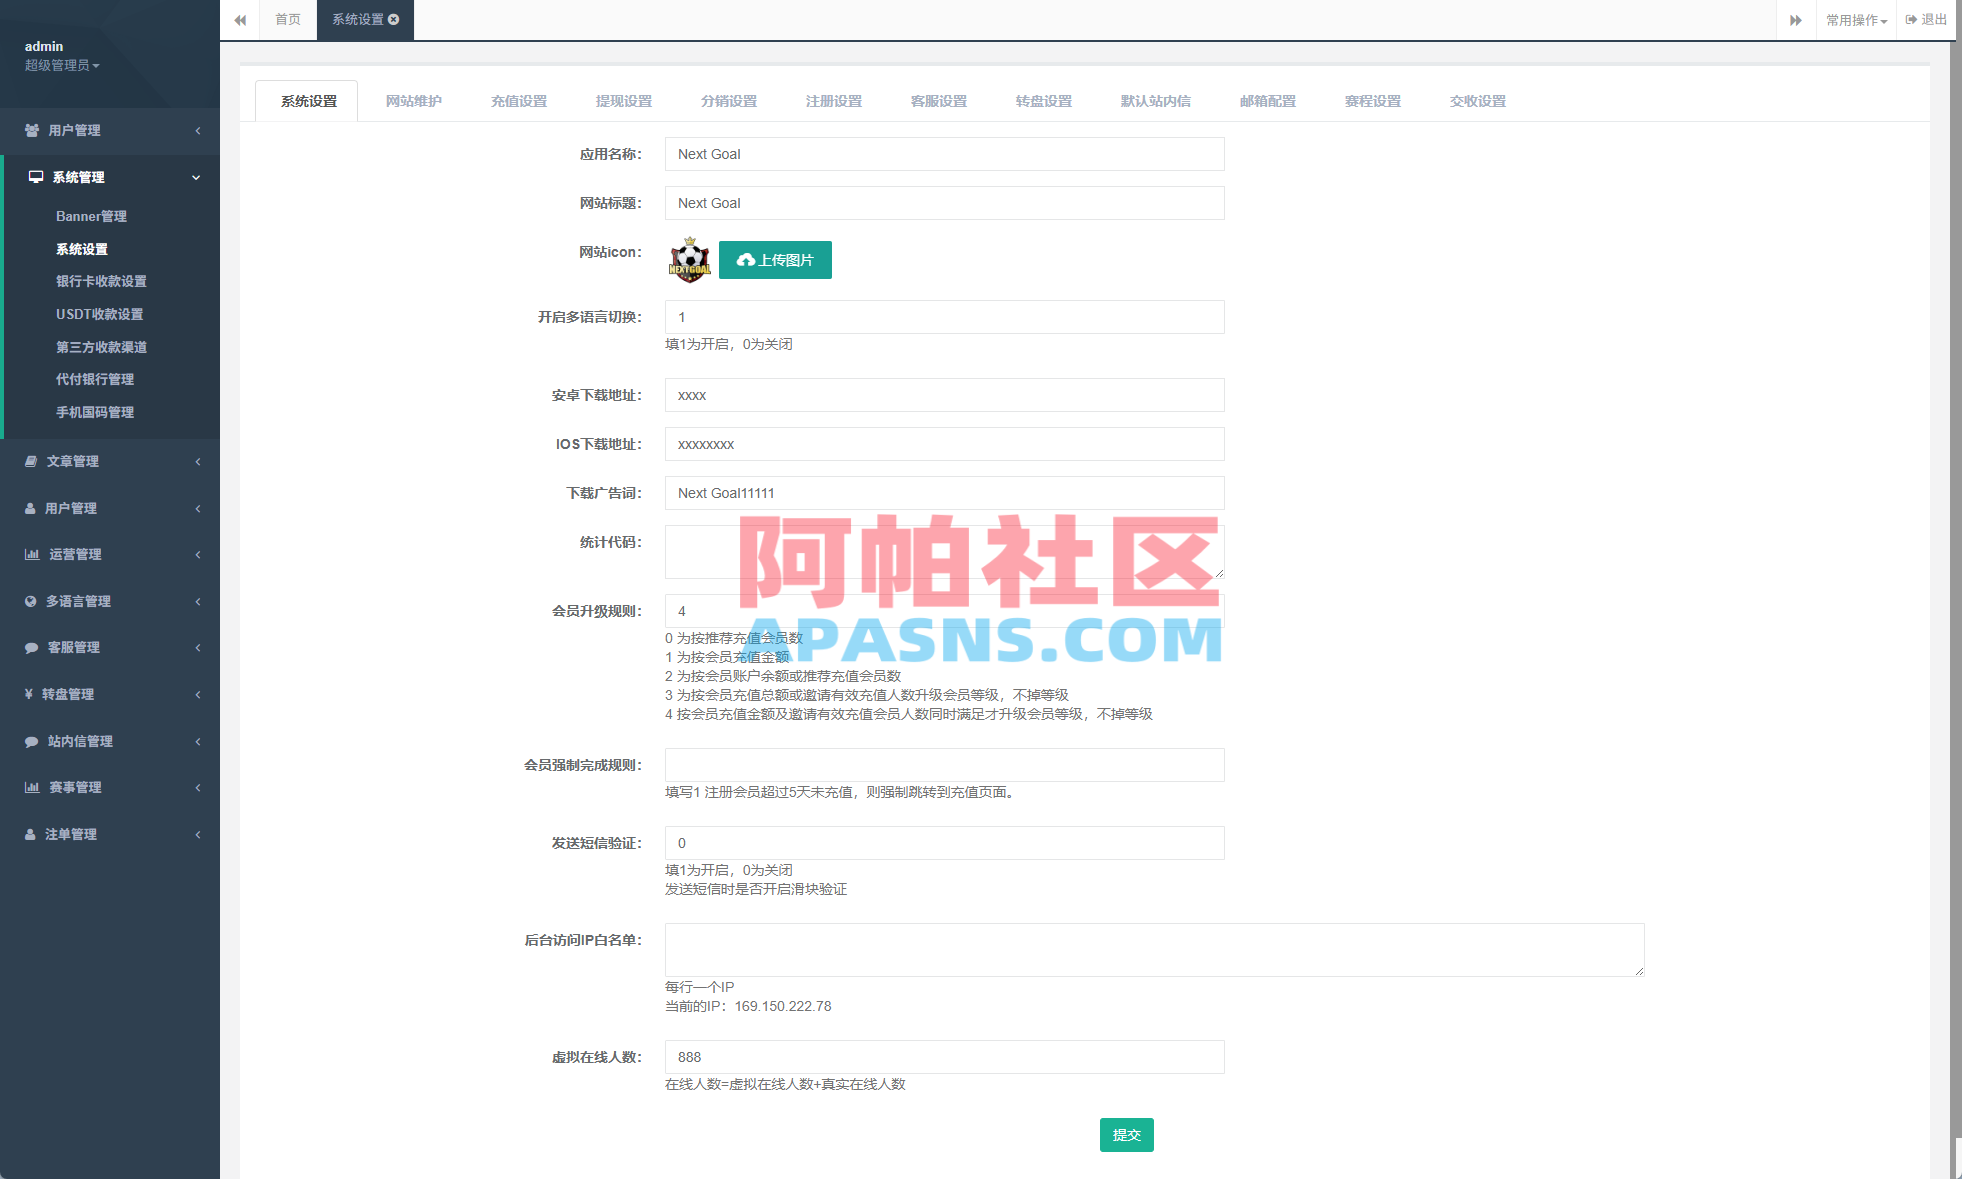Viewport: 1962px width, 1179px height.
Task: Close the 系统设置 tab with its X icon
Action: [x=394, y=19]
